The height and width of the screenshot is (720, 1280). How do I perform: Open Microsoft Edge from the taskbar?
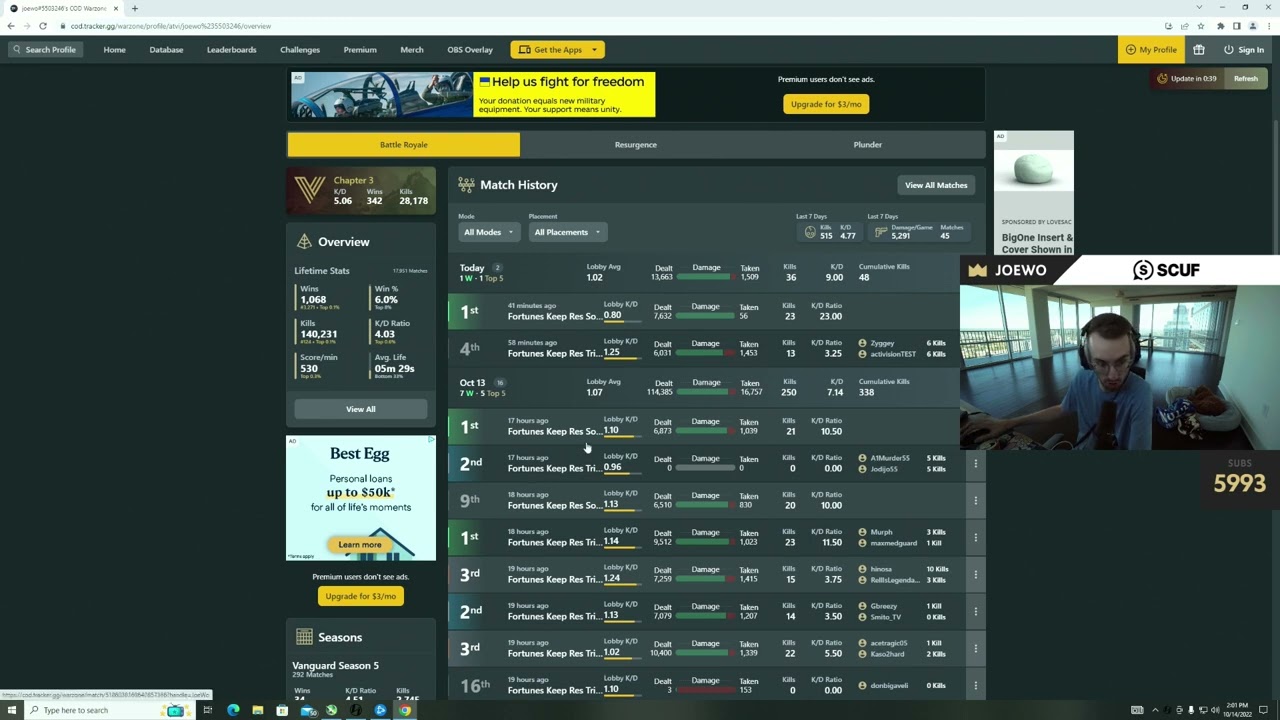pyautogui.click(x=233, y=710)
